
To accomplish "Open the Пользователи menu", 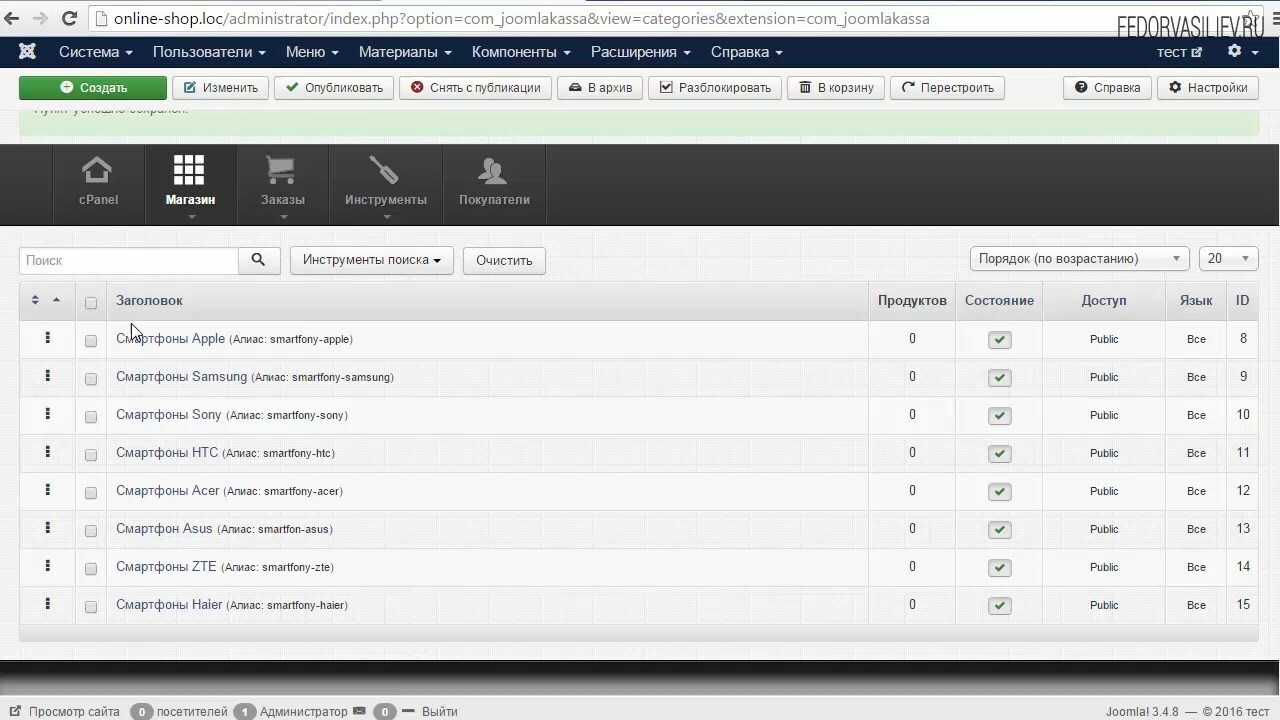I will [209, 52].
